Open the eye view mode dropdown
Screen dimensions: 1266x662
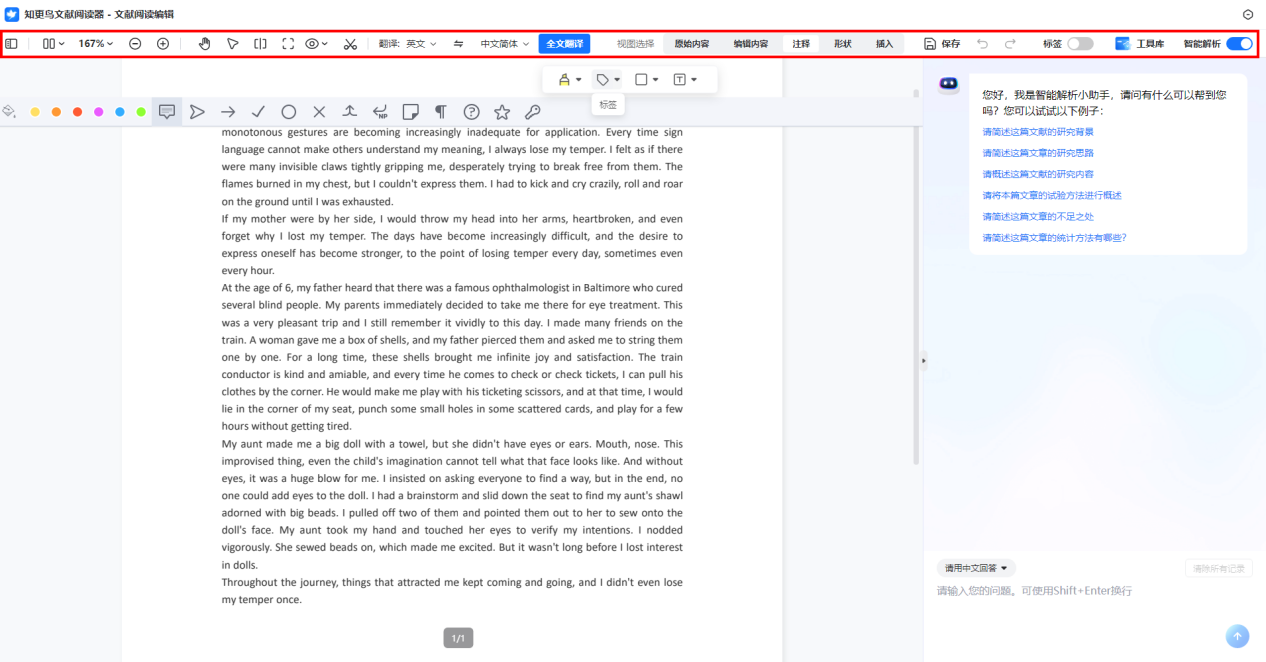[317, 44]
